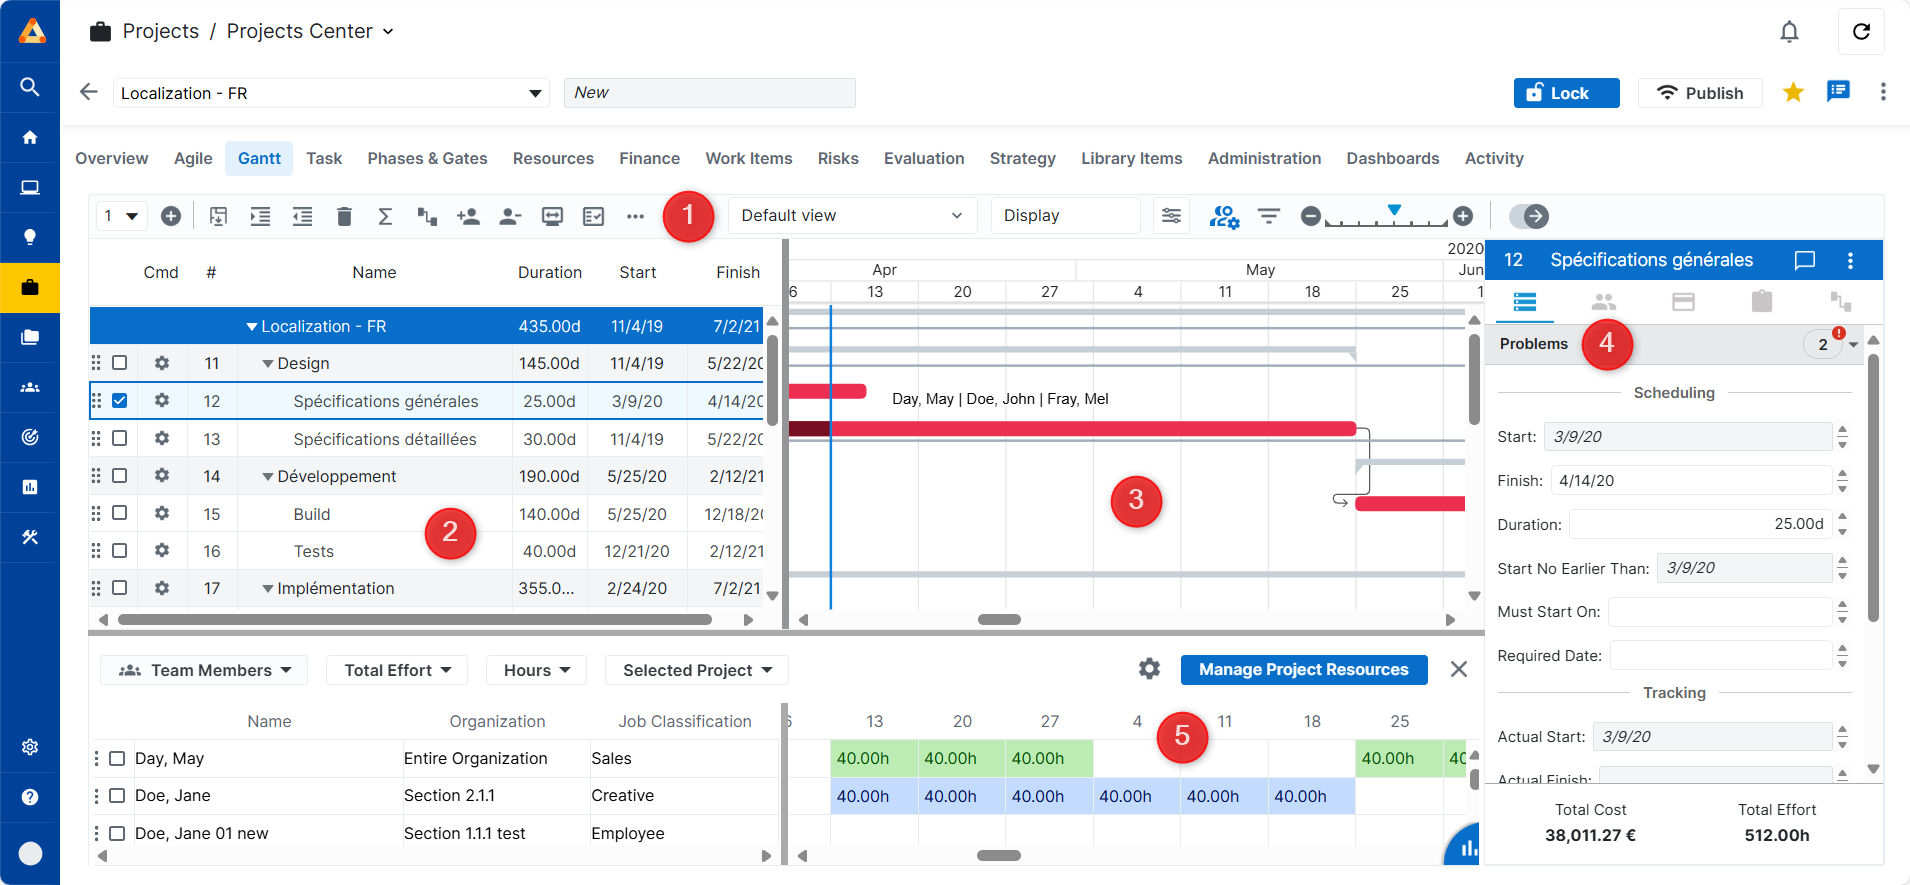Viewport: 1910px width, 885px height.
Task: Click the zoom-in plus on timeline slider
Action: [1463, 216]
